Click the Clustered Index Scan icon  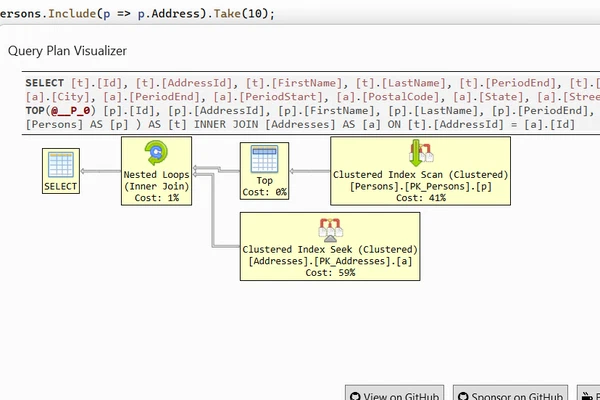[421, 152]
